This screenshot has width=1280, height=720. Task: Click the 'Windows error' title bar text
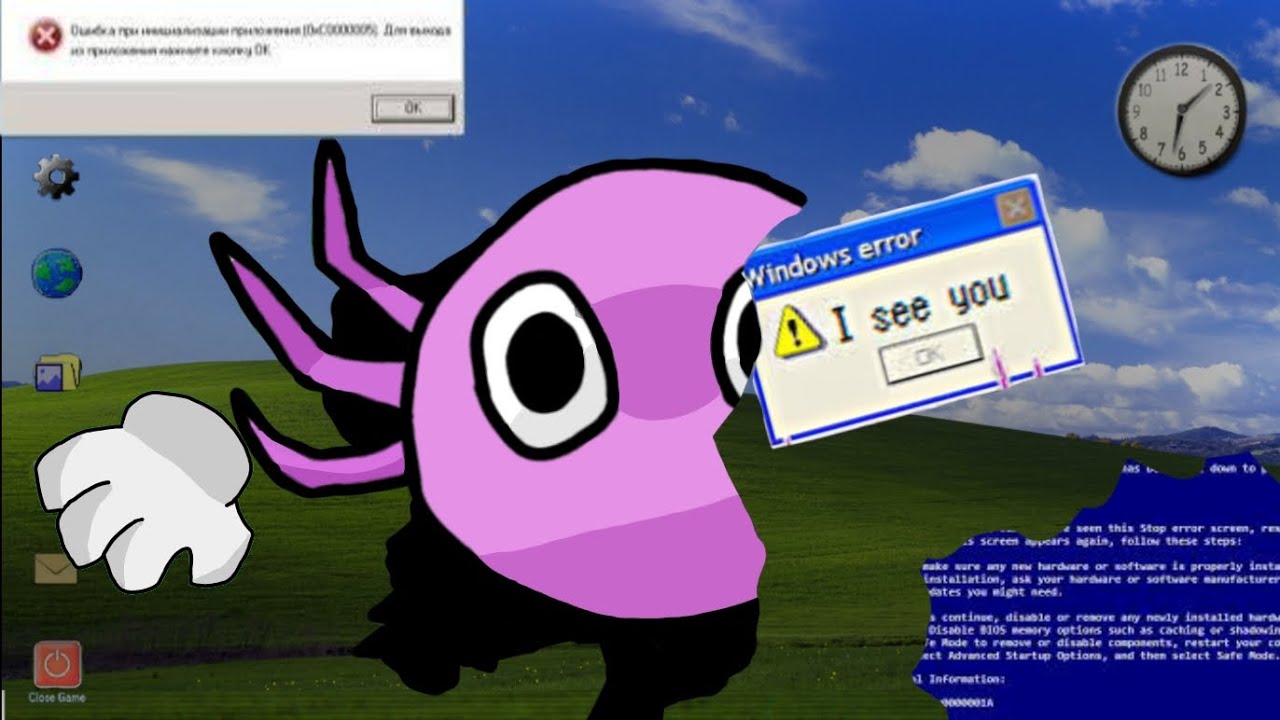pyautogui.click(x=833, y=258)
